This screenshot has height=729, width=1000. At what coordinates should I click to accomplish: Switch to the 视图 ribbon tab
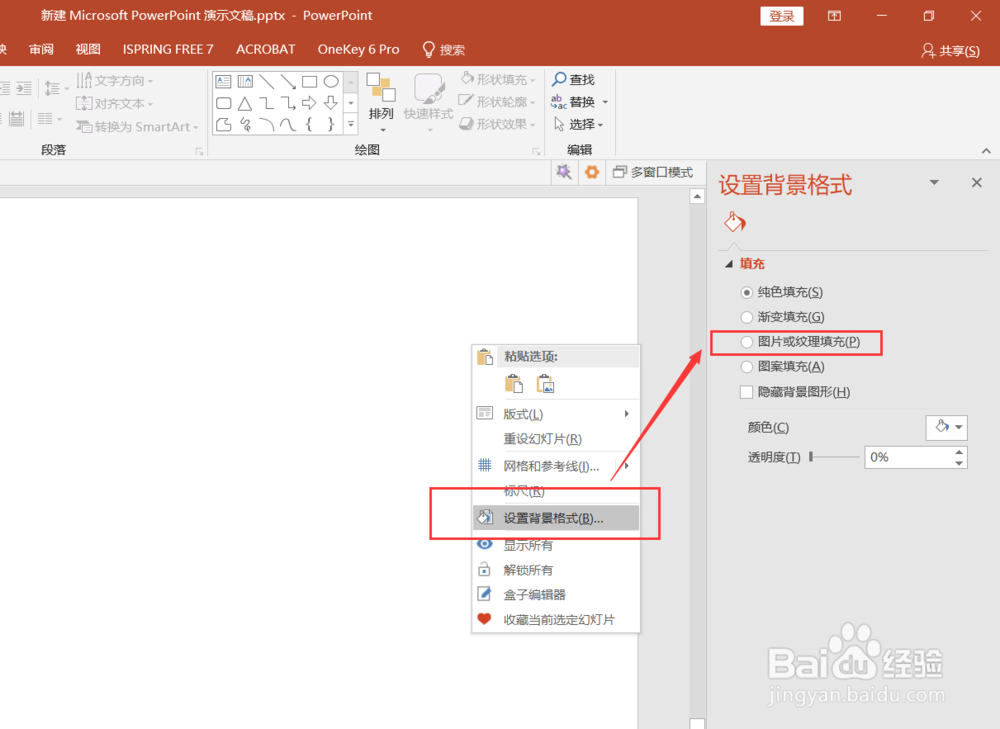click(x=87, y=48)
